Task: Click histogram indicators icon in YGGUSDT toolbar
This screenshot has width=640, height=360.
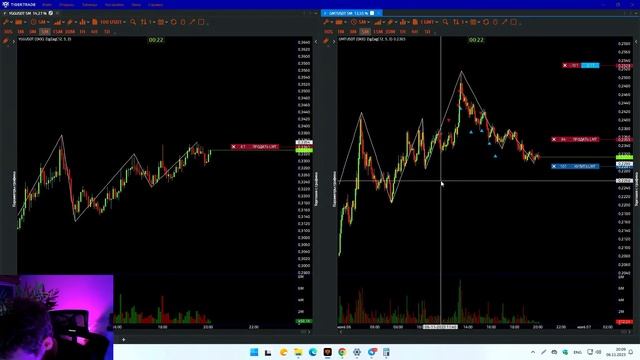Action: (x=83, y=22)
